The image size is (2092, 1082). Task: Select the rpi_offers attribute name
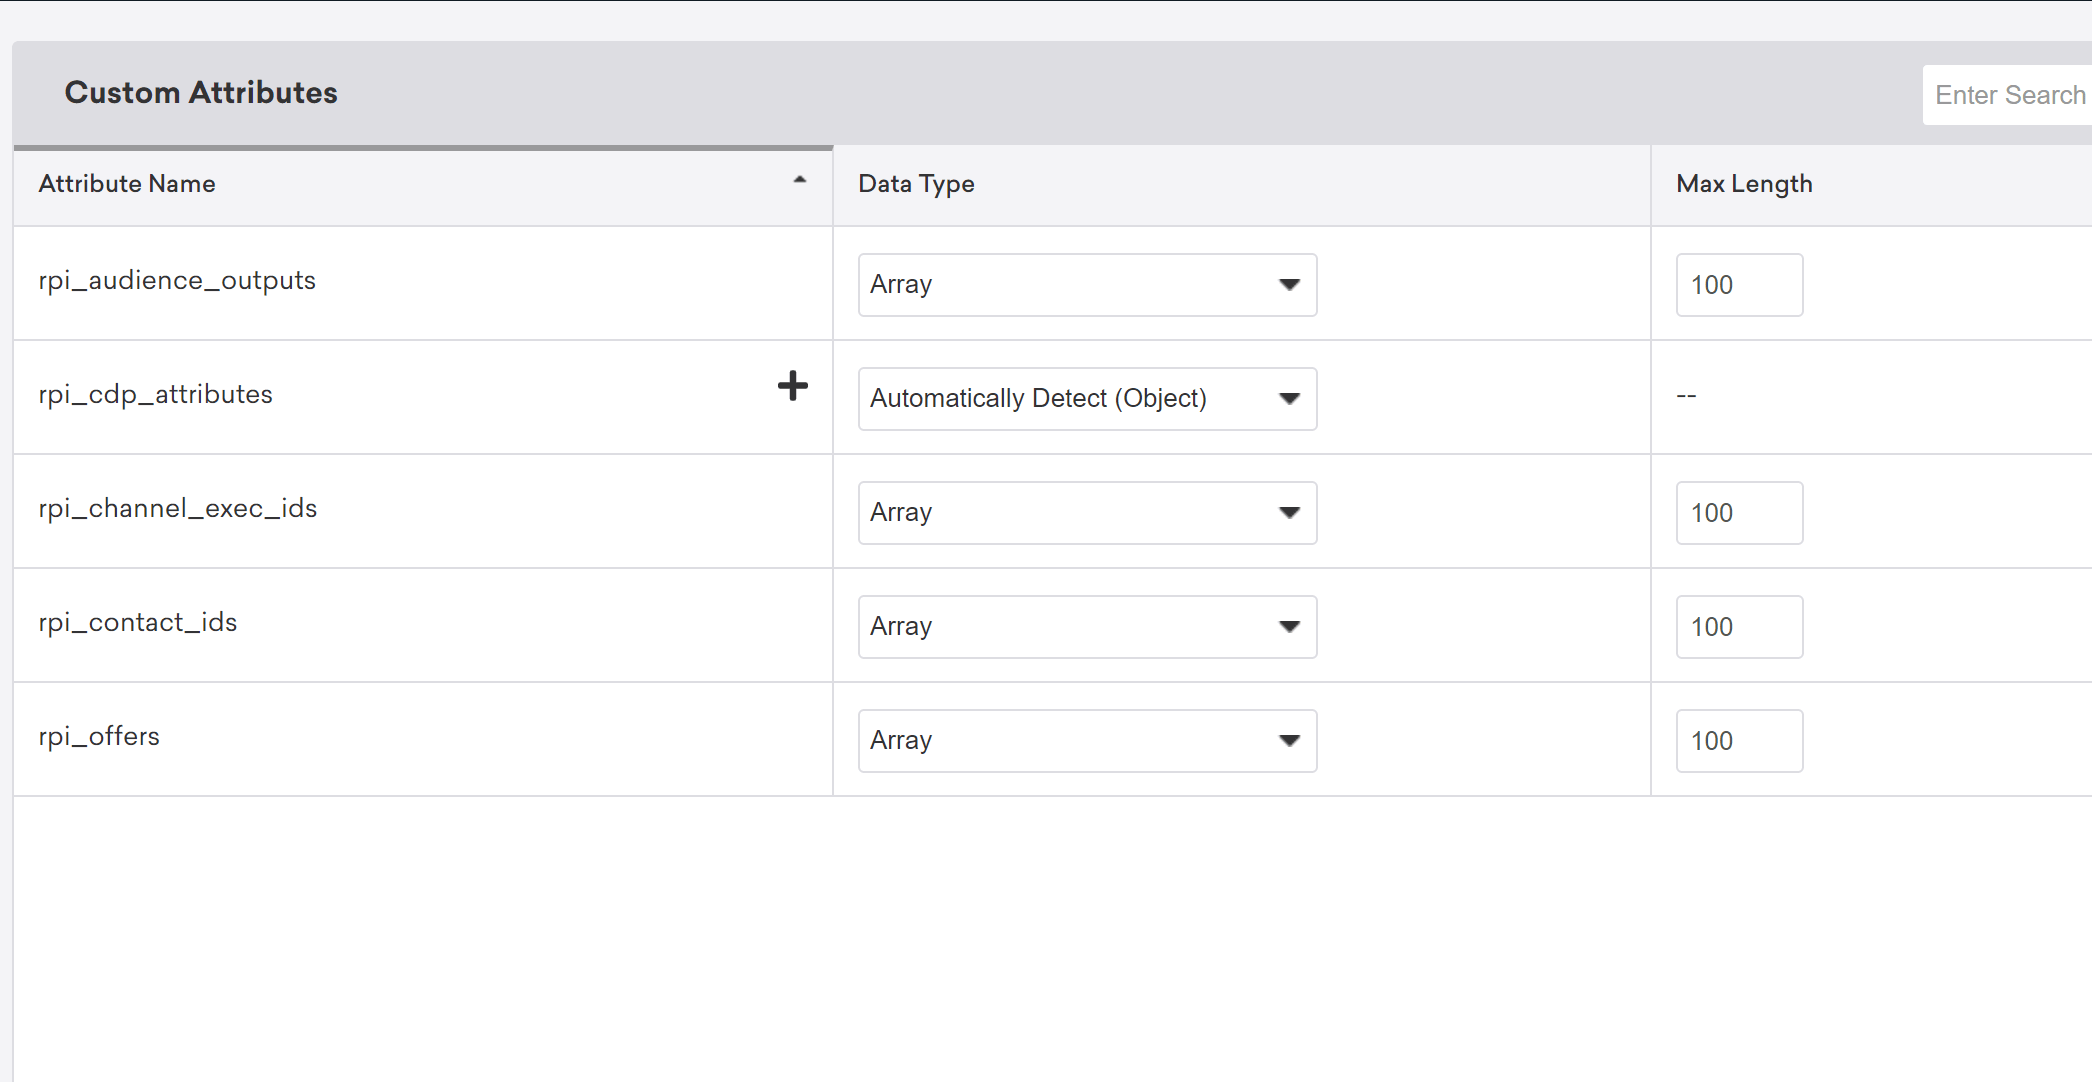pos(99,737)
